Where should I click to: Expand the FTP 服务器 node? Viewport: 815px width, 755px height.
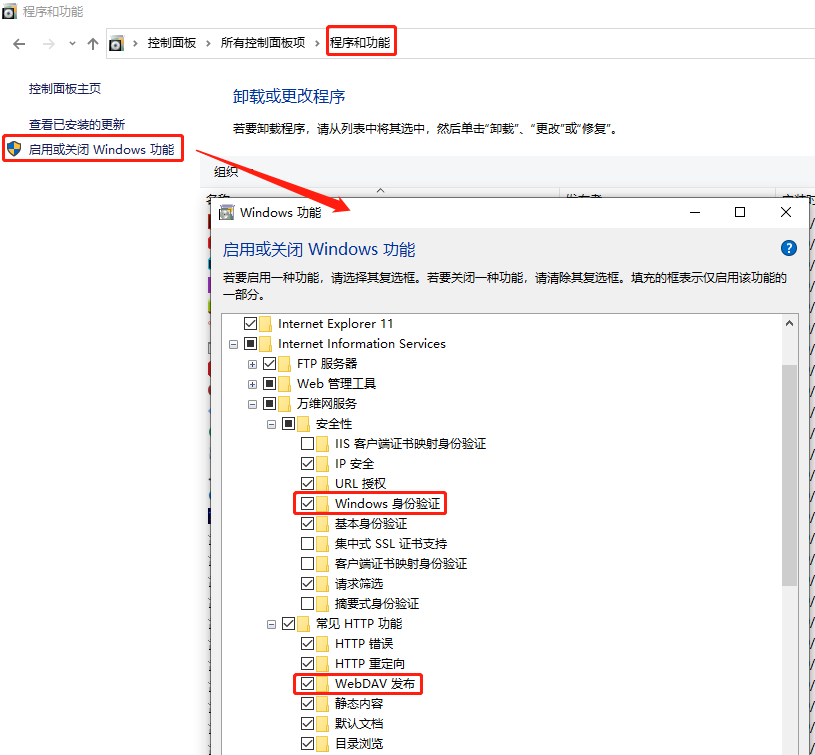pyautogui.click(x=252, y=365)
